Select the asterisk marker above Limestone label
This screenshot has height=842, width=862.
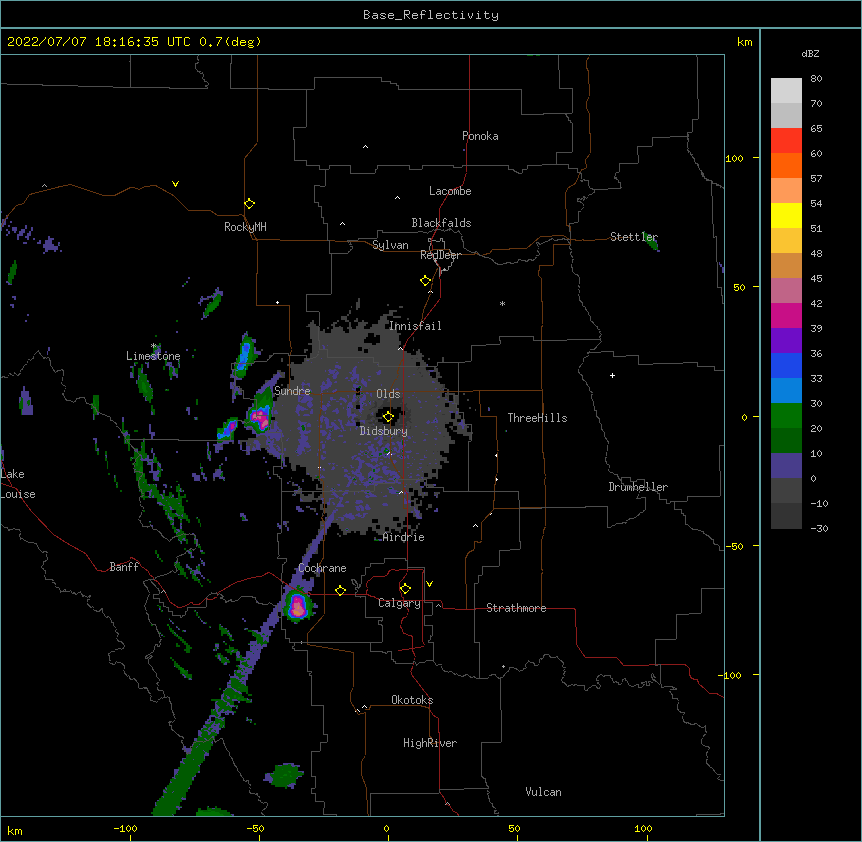pyautogui.click(x=154, y=346)
